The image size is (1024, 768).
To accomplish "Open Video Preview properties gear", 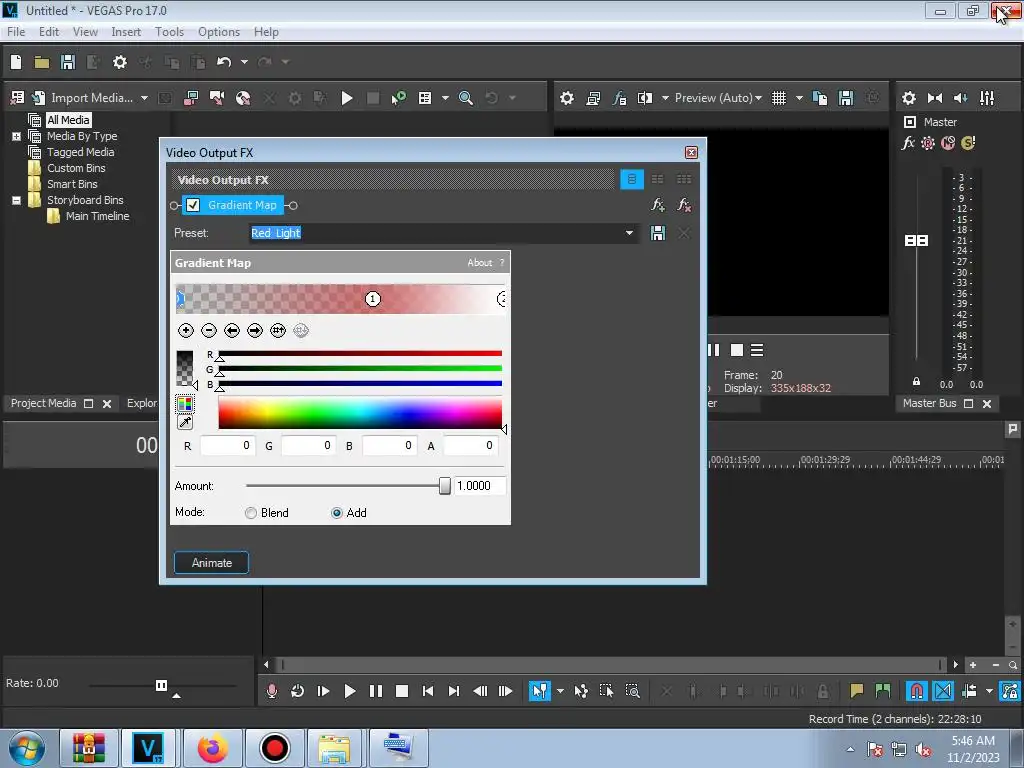I will pos(567,98).
